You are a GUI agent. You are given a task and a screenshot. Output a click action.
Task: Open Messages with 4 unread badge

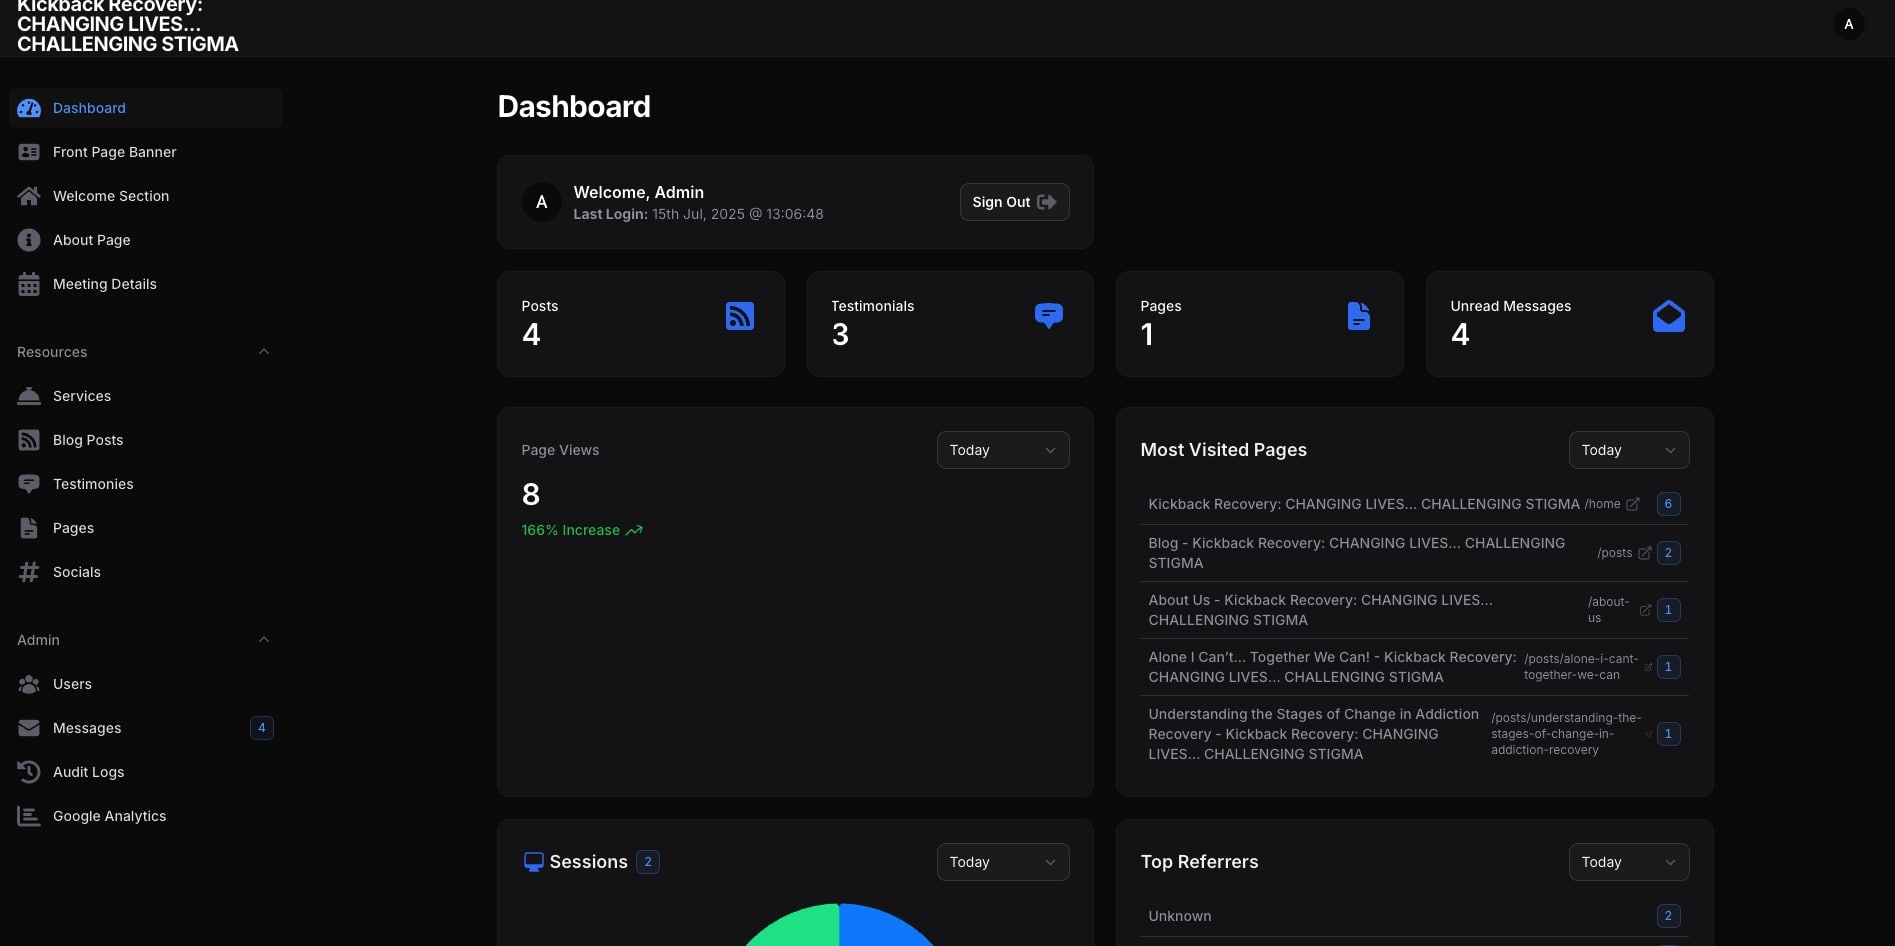click(x=87, y=728)
